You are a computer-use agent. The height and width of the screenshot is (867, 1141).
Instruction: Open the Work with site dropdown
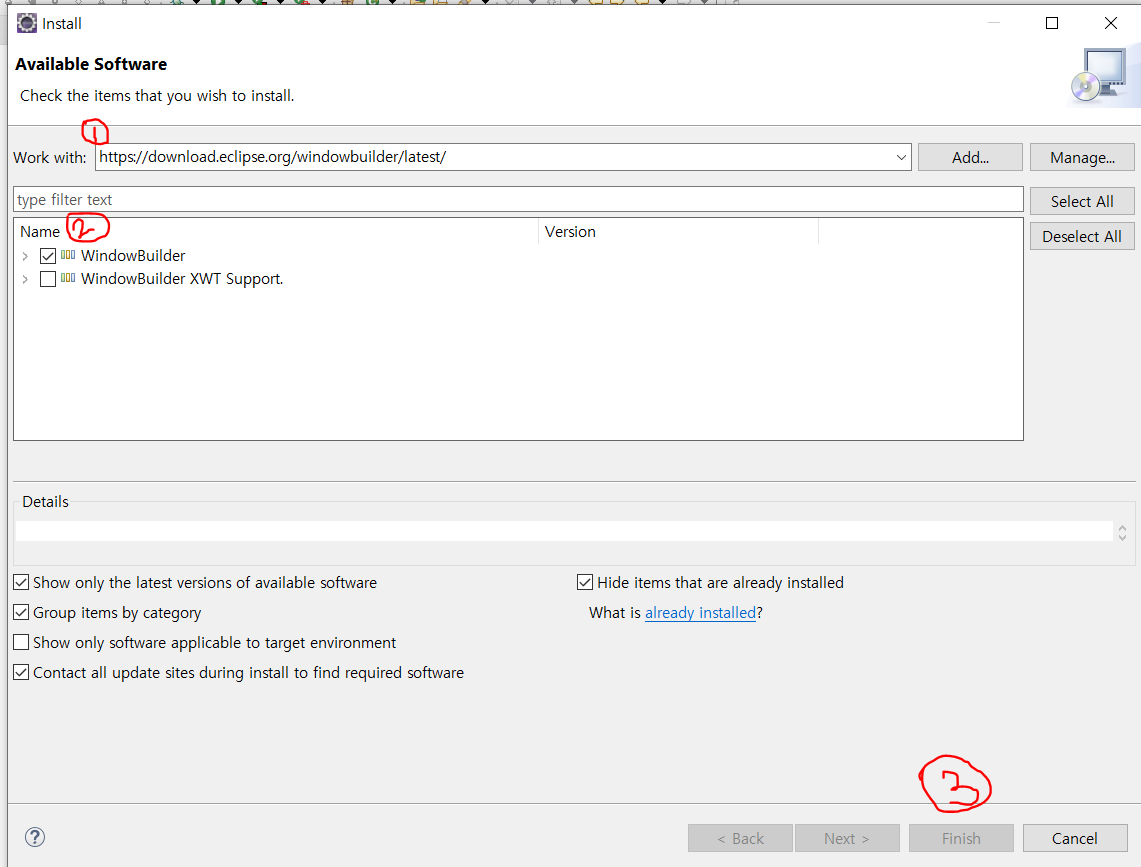click(x=901, y=157)
